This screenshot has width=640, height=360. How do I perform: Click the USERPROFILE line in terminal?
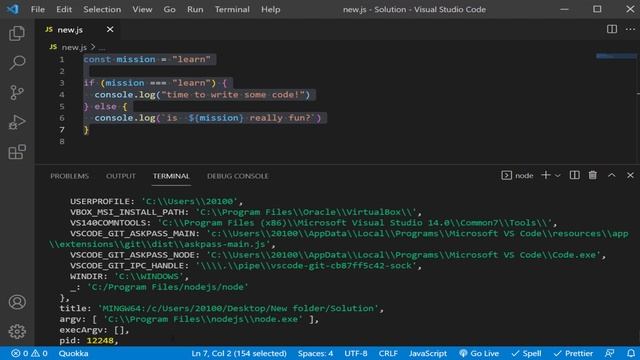pos(156,201)
